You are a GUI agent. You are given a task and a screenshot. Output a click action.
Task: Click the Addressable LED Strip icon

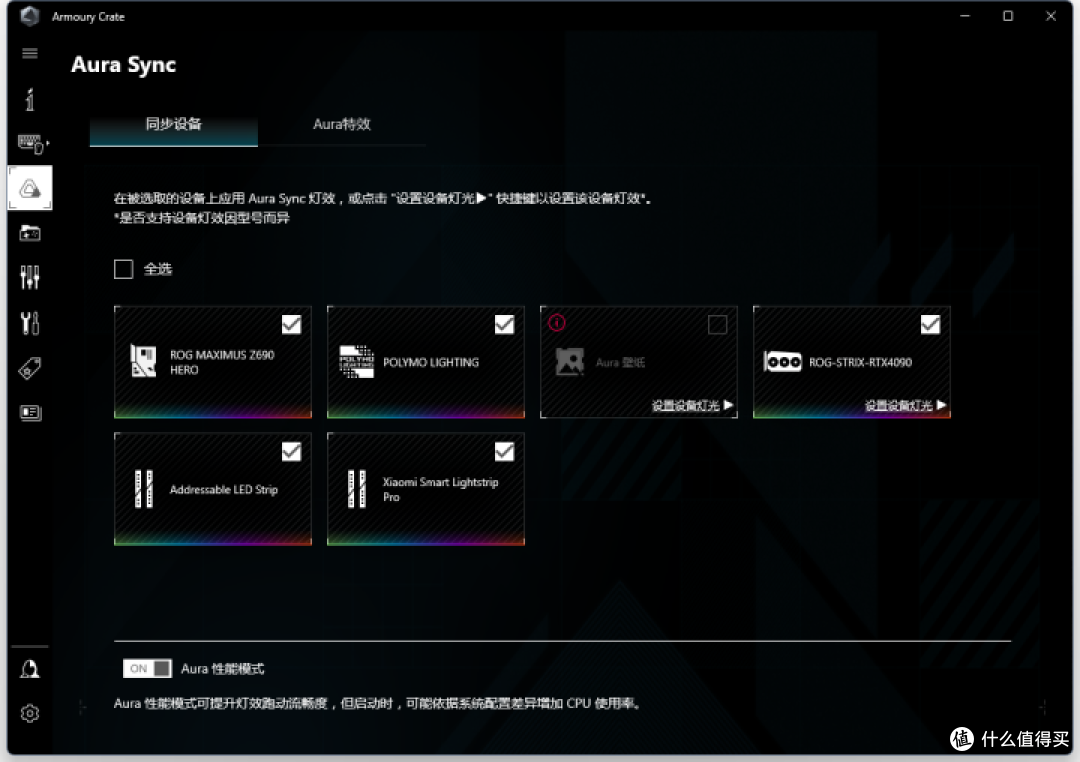tap(143, 489)
